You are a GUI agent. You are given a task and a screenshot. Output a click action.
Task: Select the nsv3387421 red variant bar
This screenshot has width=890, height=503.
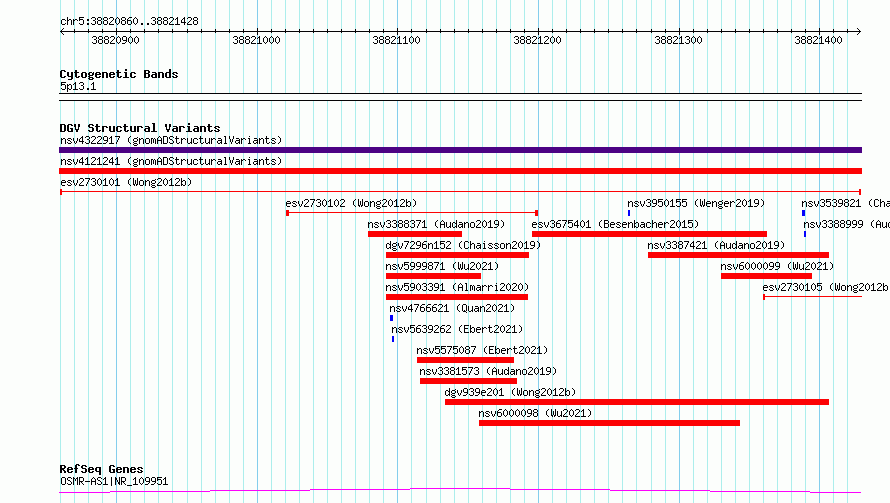(738, 255)
